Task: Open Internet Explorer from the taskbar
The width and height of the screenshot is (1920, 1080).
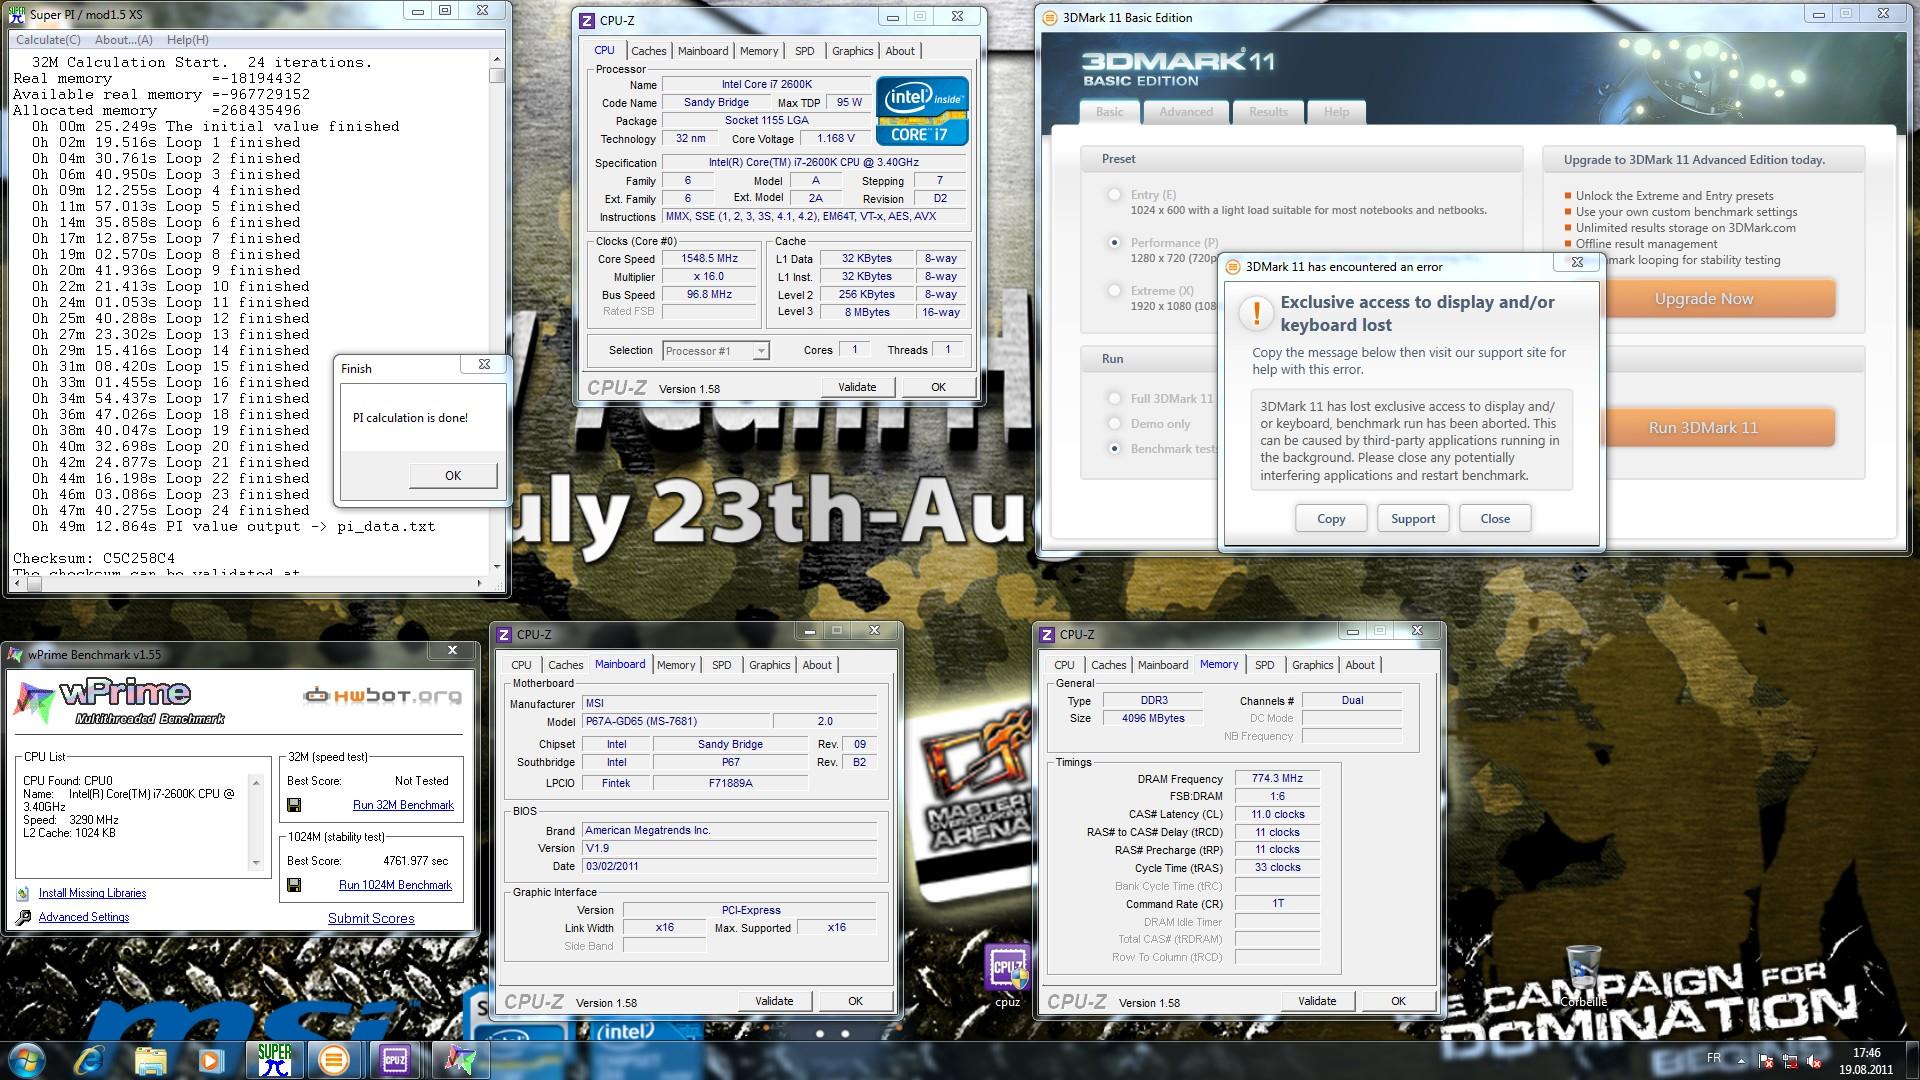Action: coord(91,1059)
